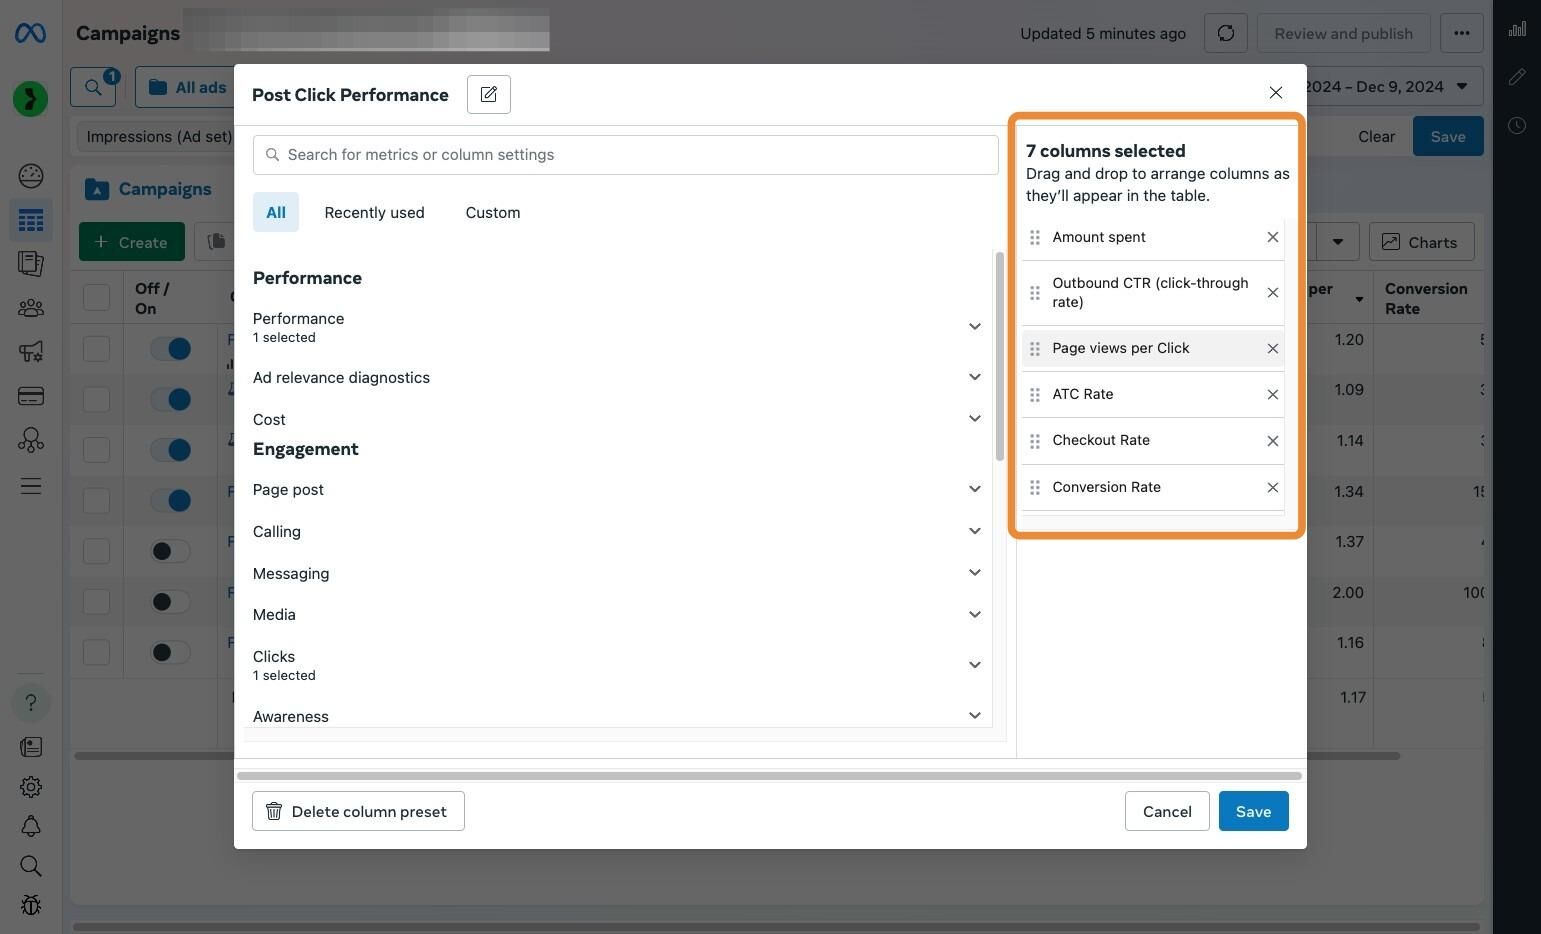Switch to the Recently used tab

pos(374,212)
